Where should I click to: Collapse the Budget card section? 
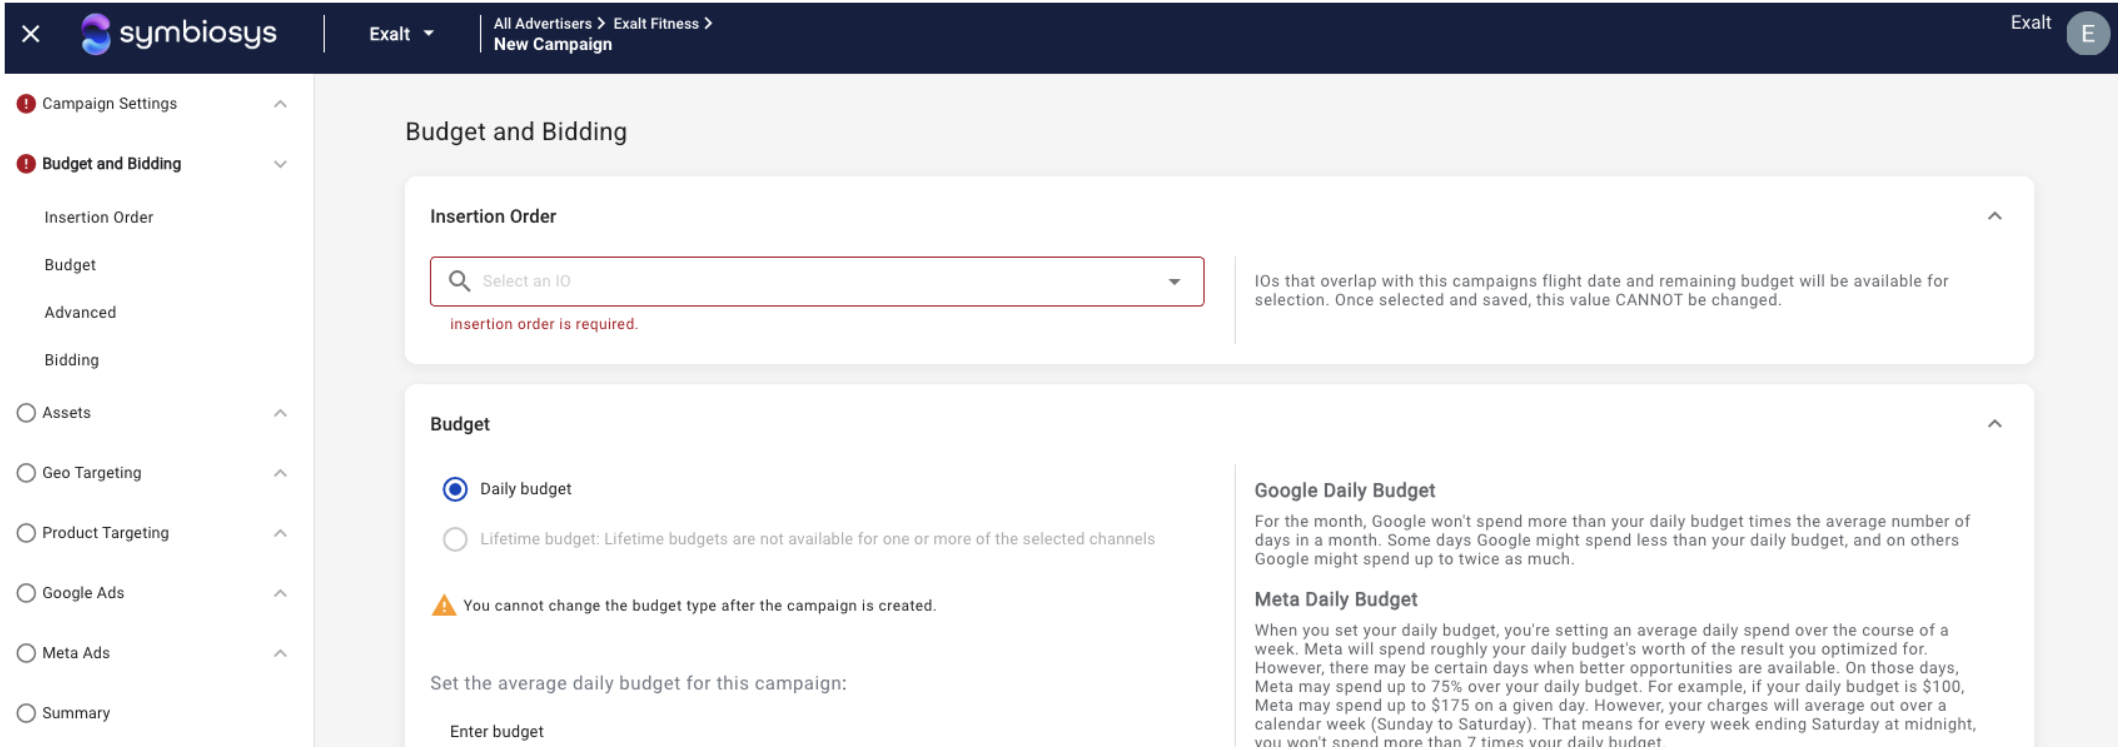(x=1994, y=424)
